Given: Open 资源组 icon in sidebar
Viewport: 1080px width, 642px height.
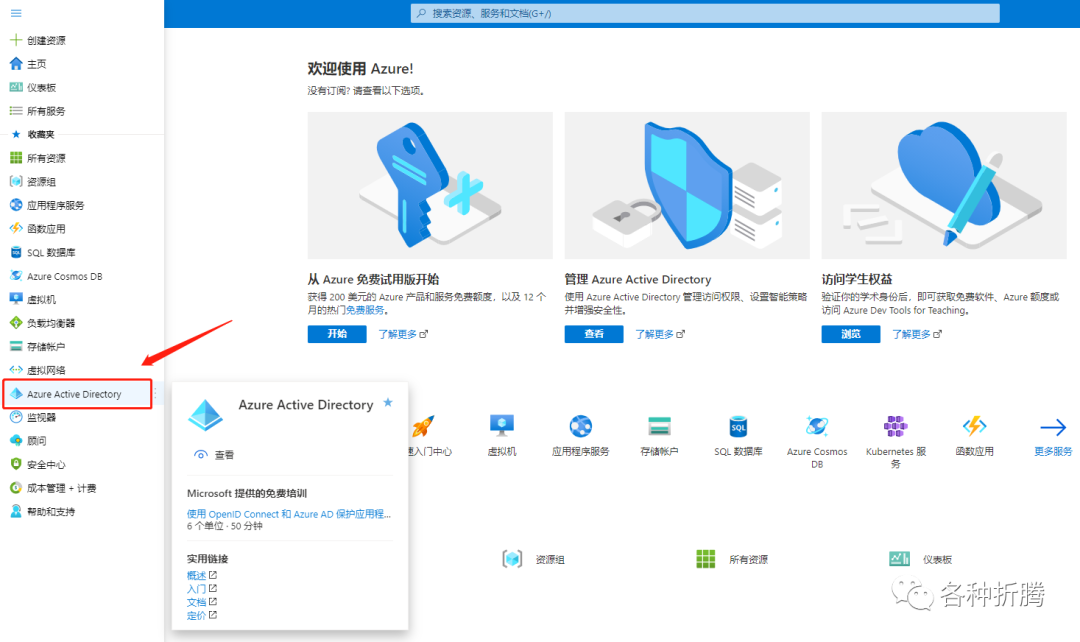Looking at the screenshot, I should point(16,181).
